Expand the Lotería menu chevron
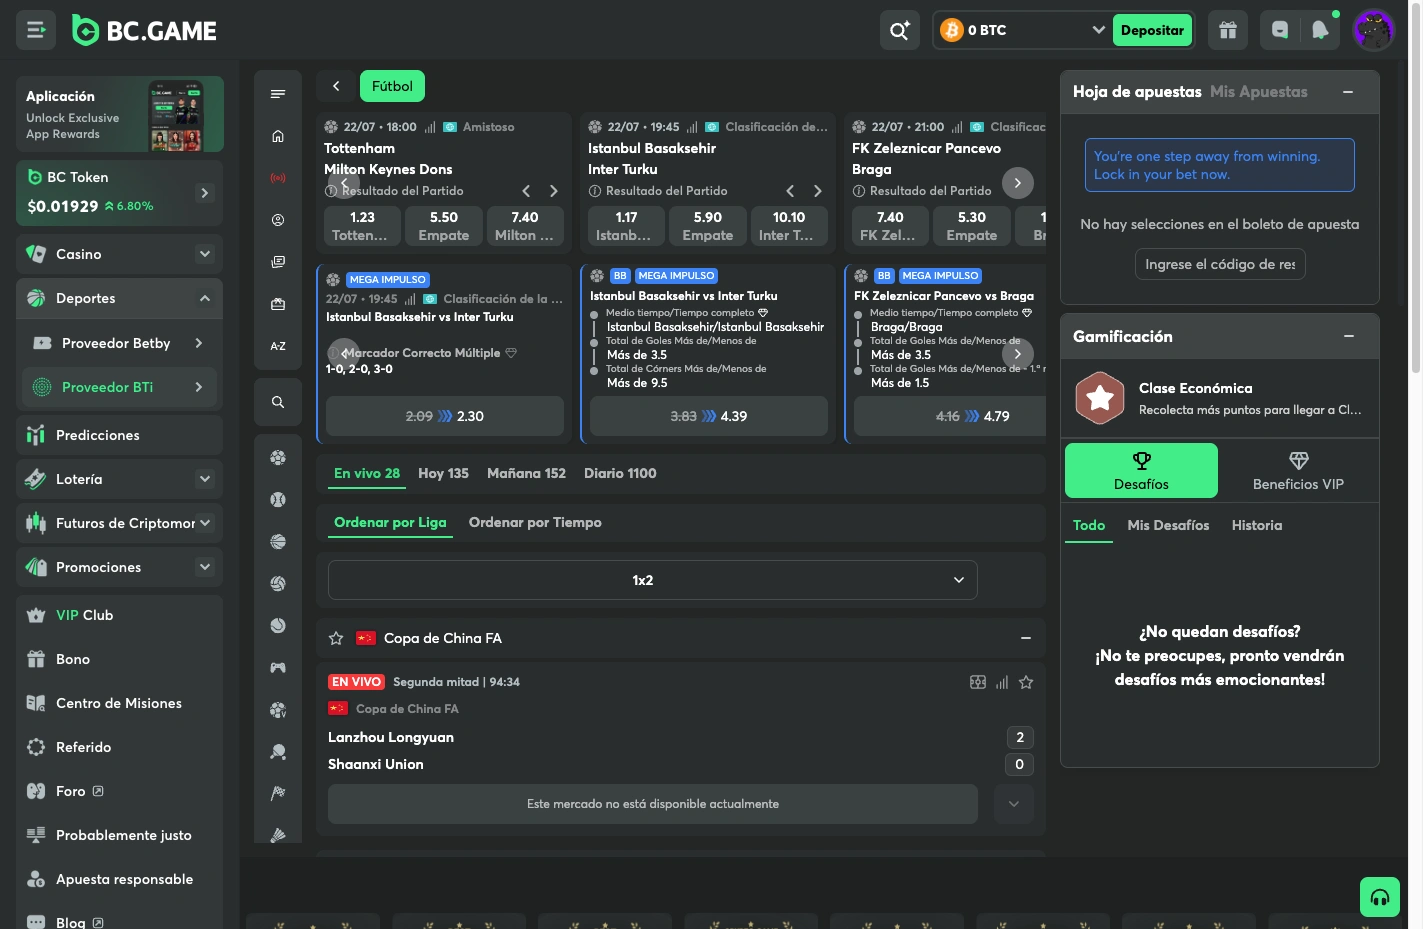 (205, 479)
